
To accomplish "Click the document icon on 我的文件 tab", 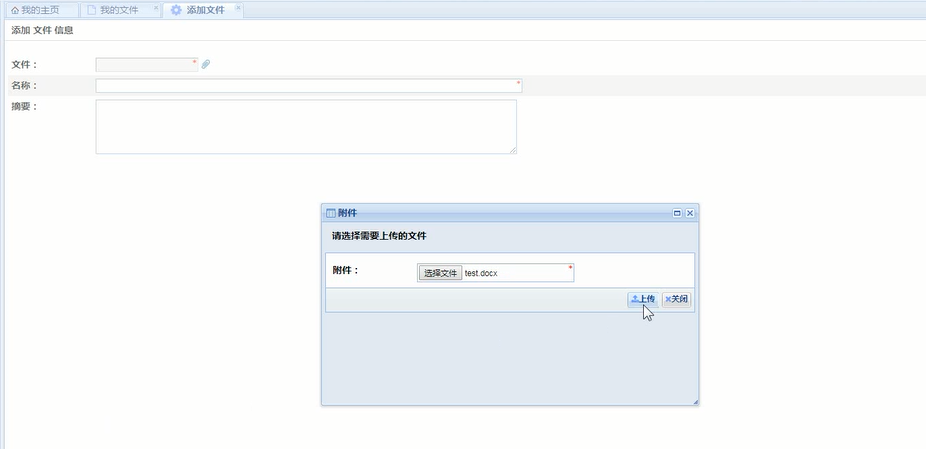I will [x=92, y=10].
